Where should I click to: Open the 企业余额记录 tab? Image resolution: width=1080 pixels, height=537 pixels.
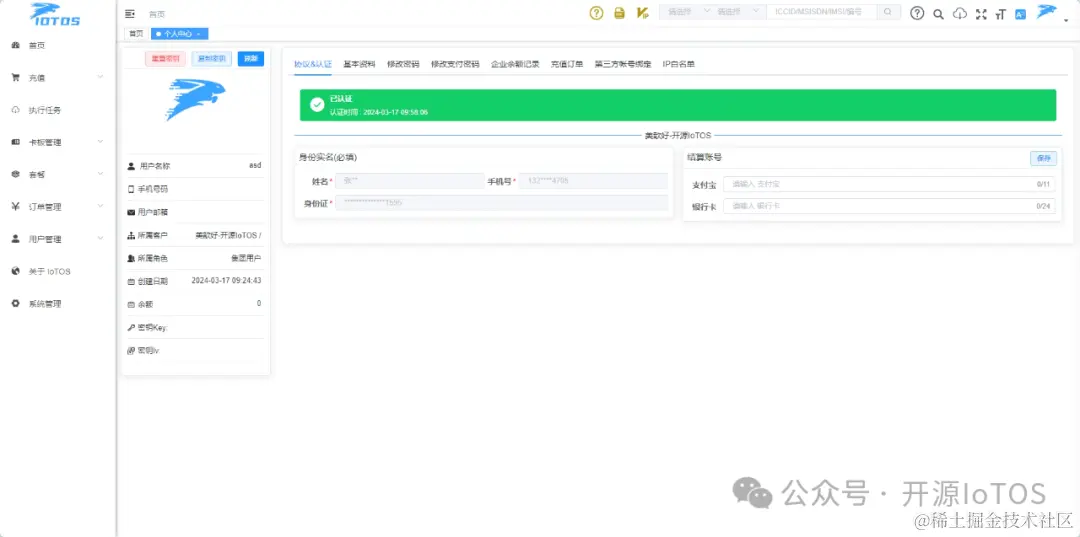pyautogui.click(x=515, y=64)
